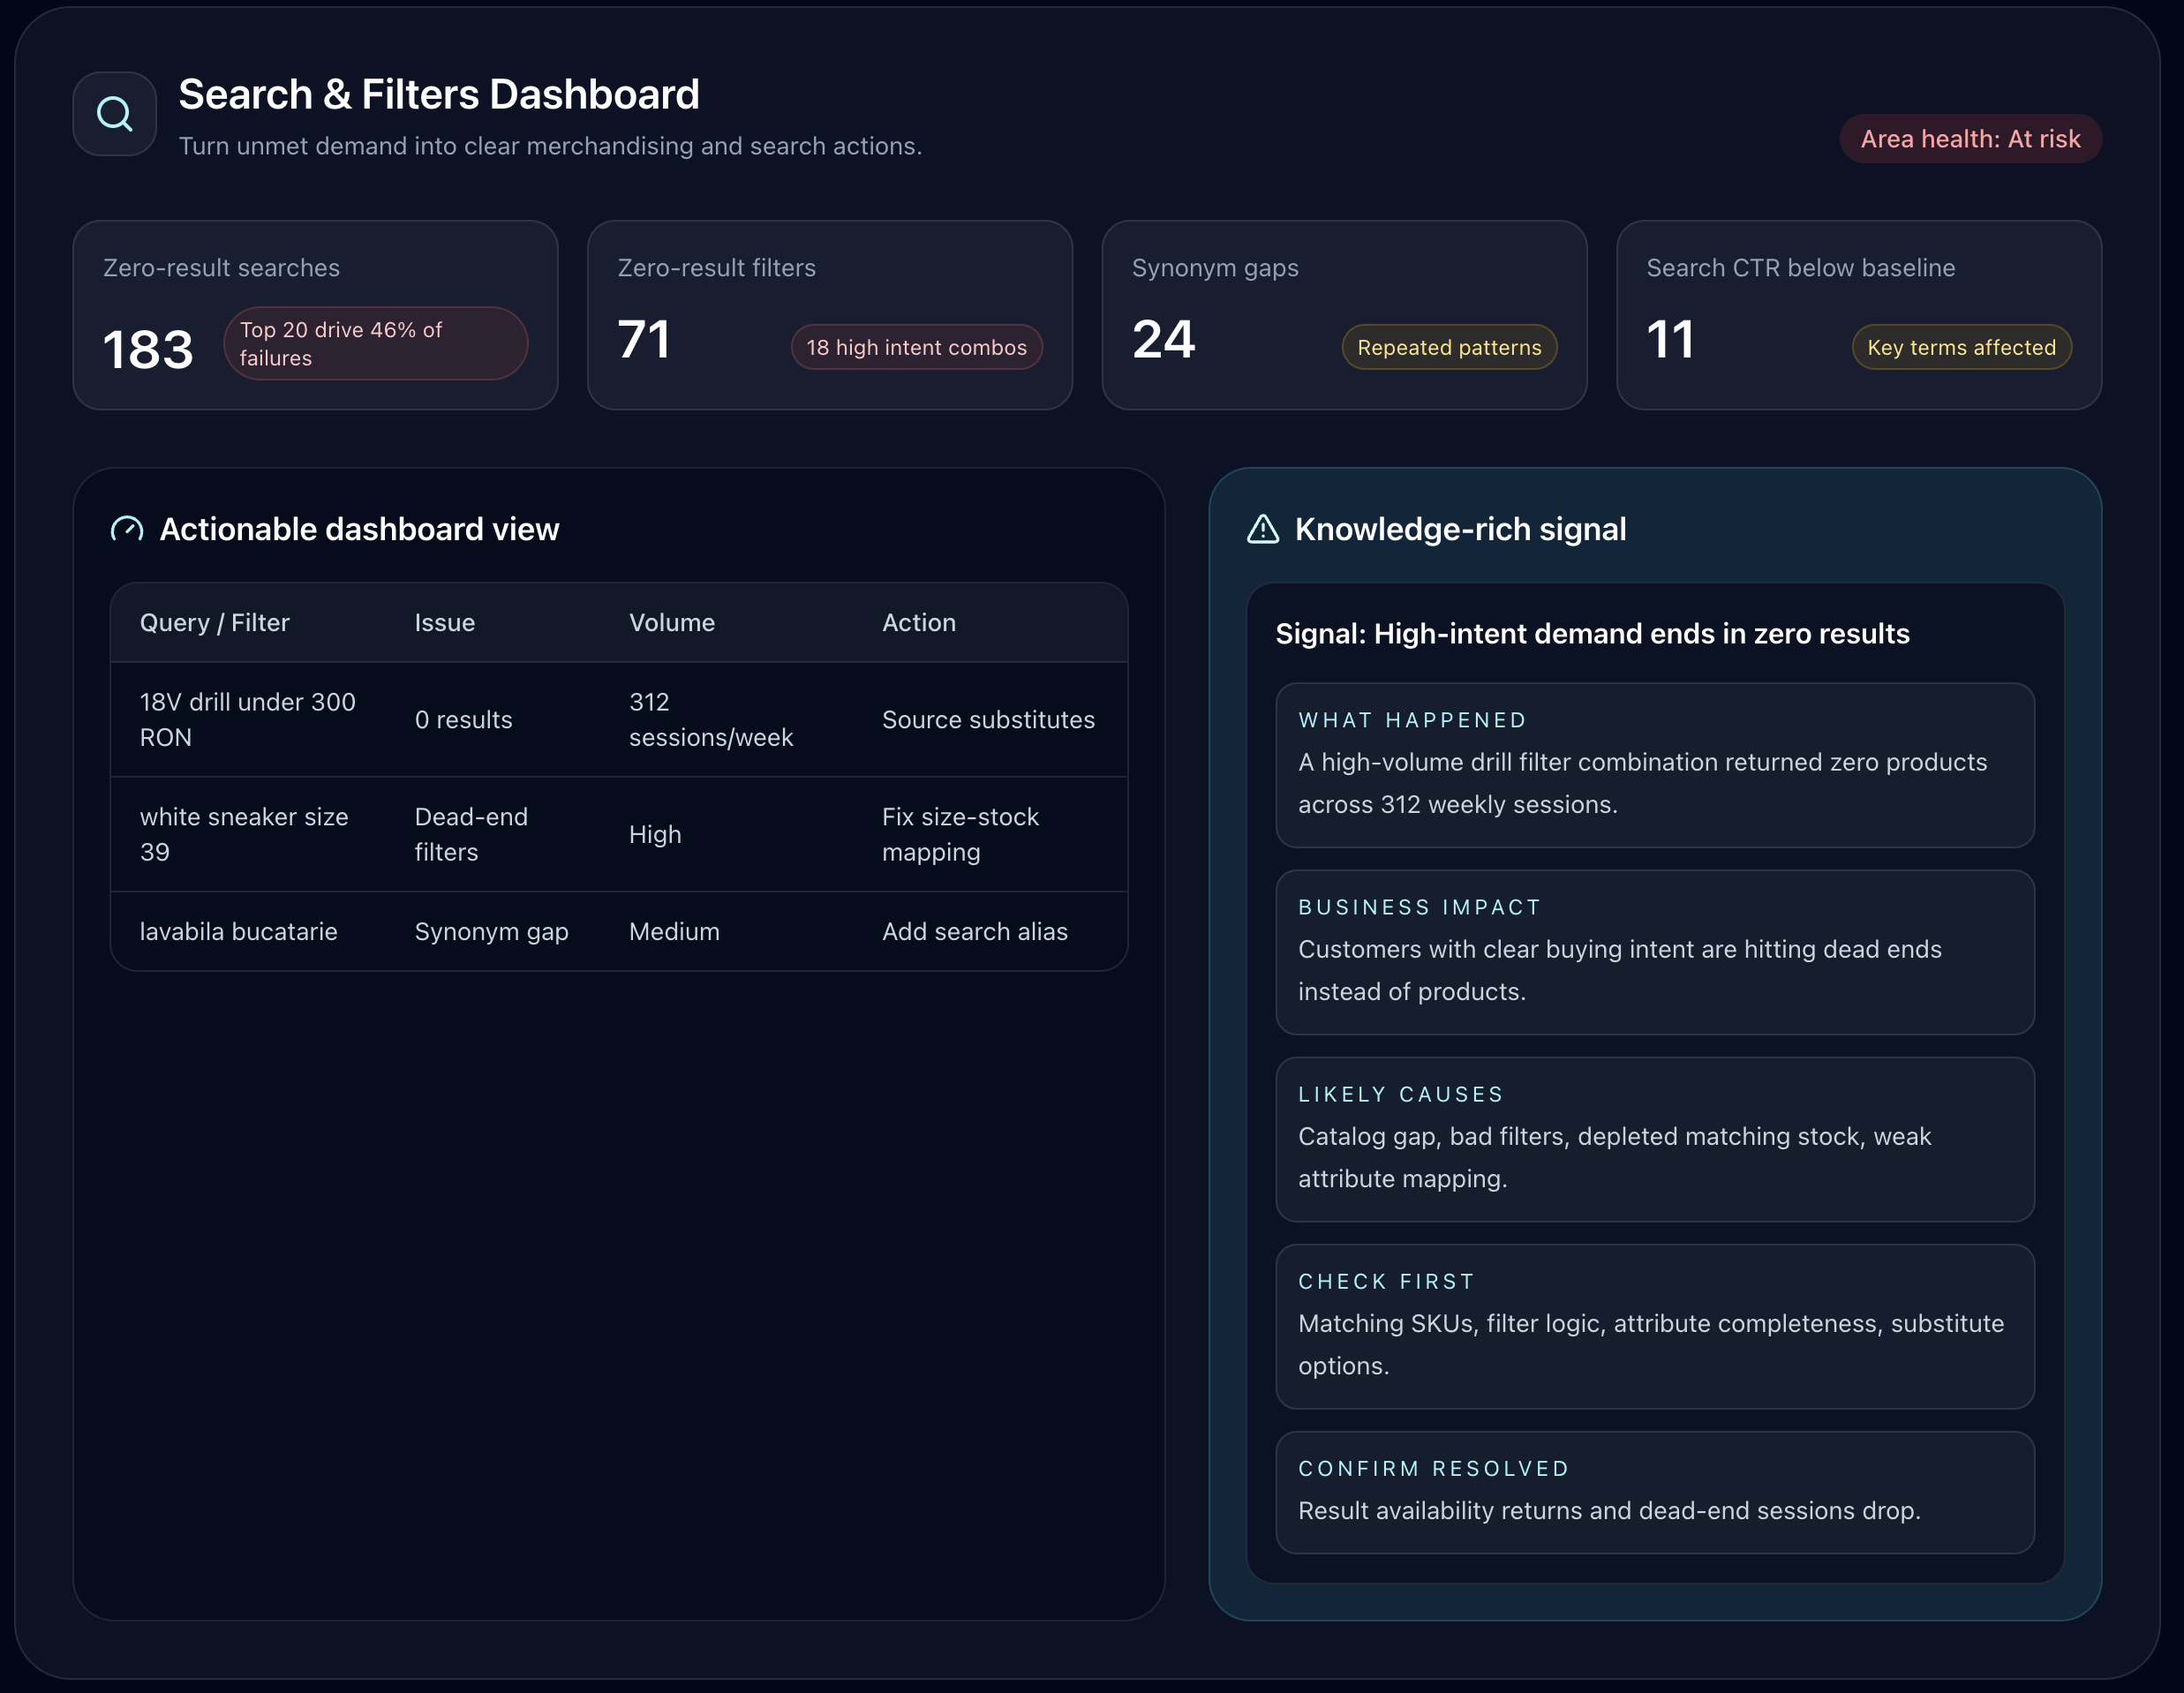Sort by the Volume column header
Image resolution: width=2184 pixels, height=1693 pixels.
pos(671,623)
